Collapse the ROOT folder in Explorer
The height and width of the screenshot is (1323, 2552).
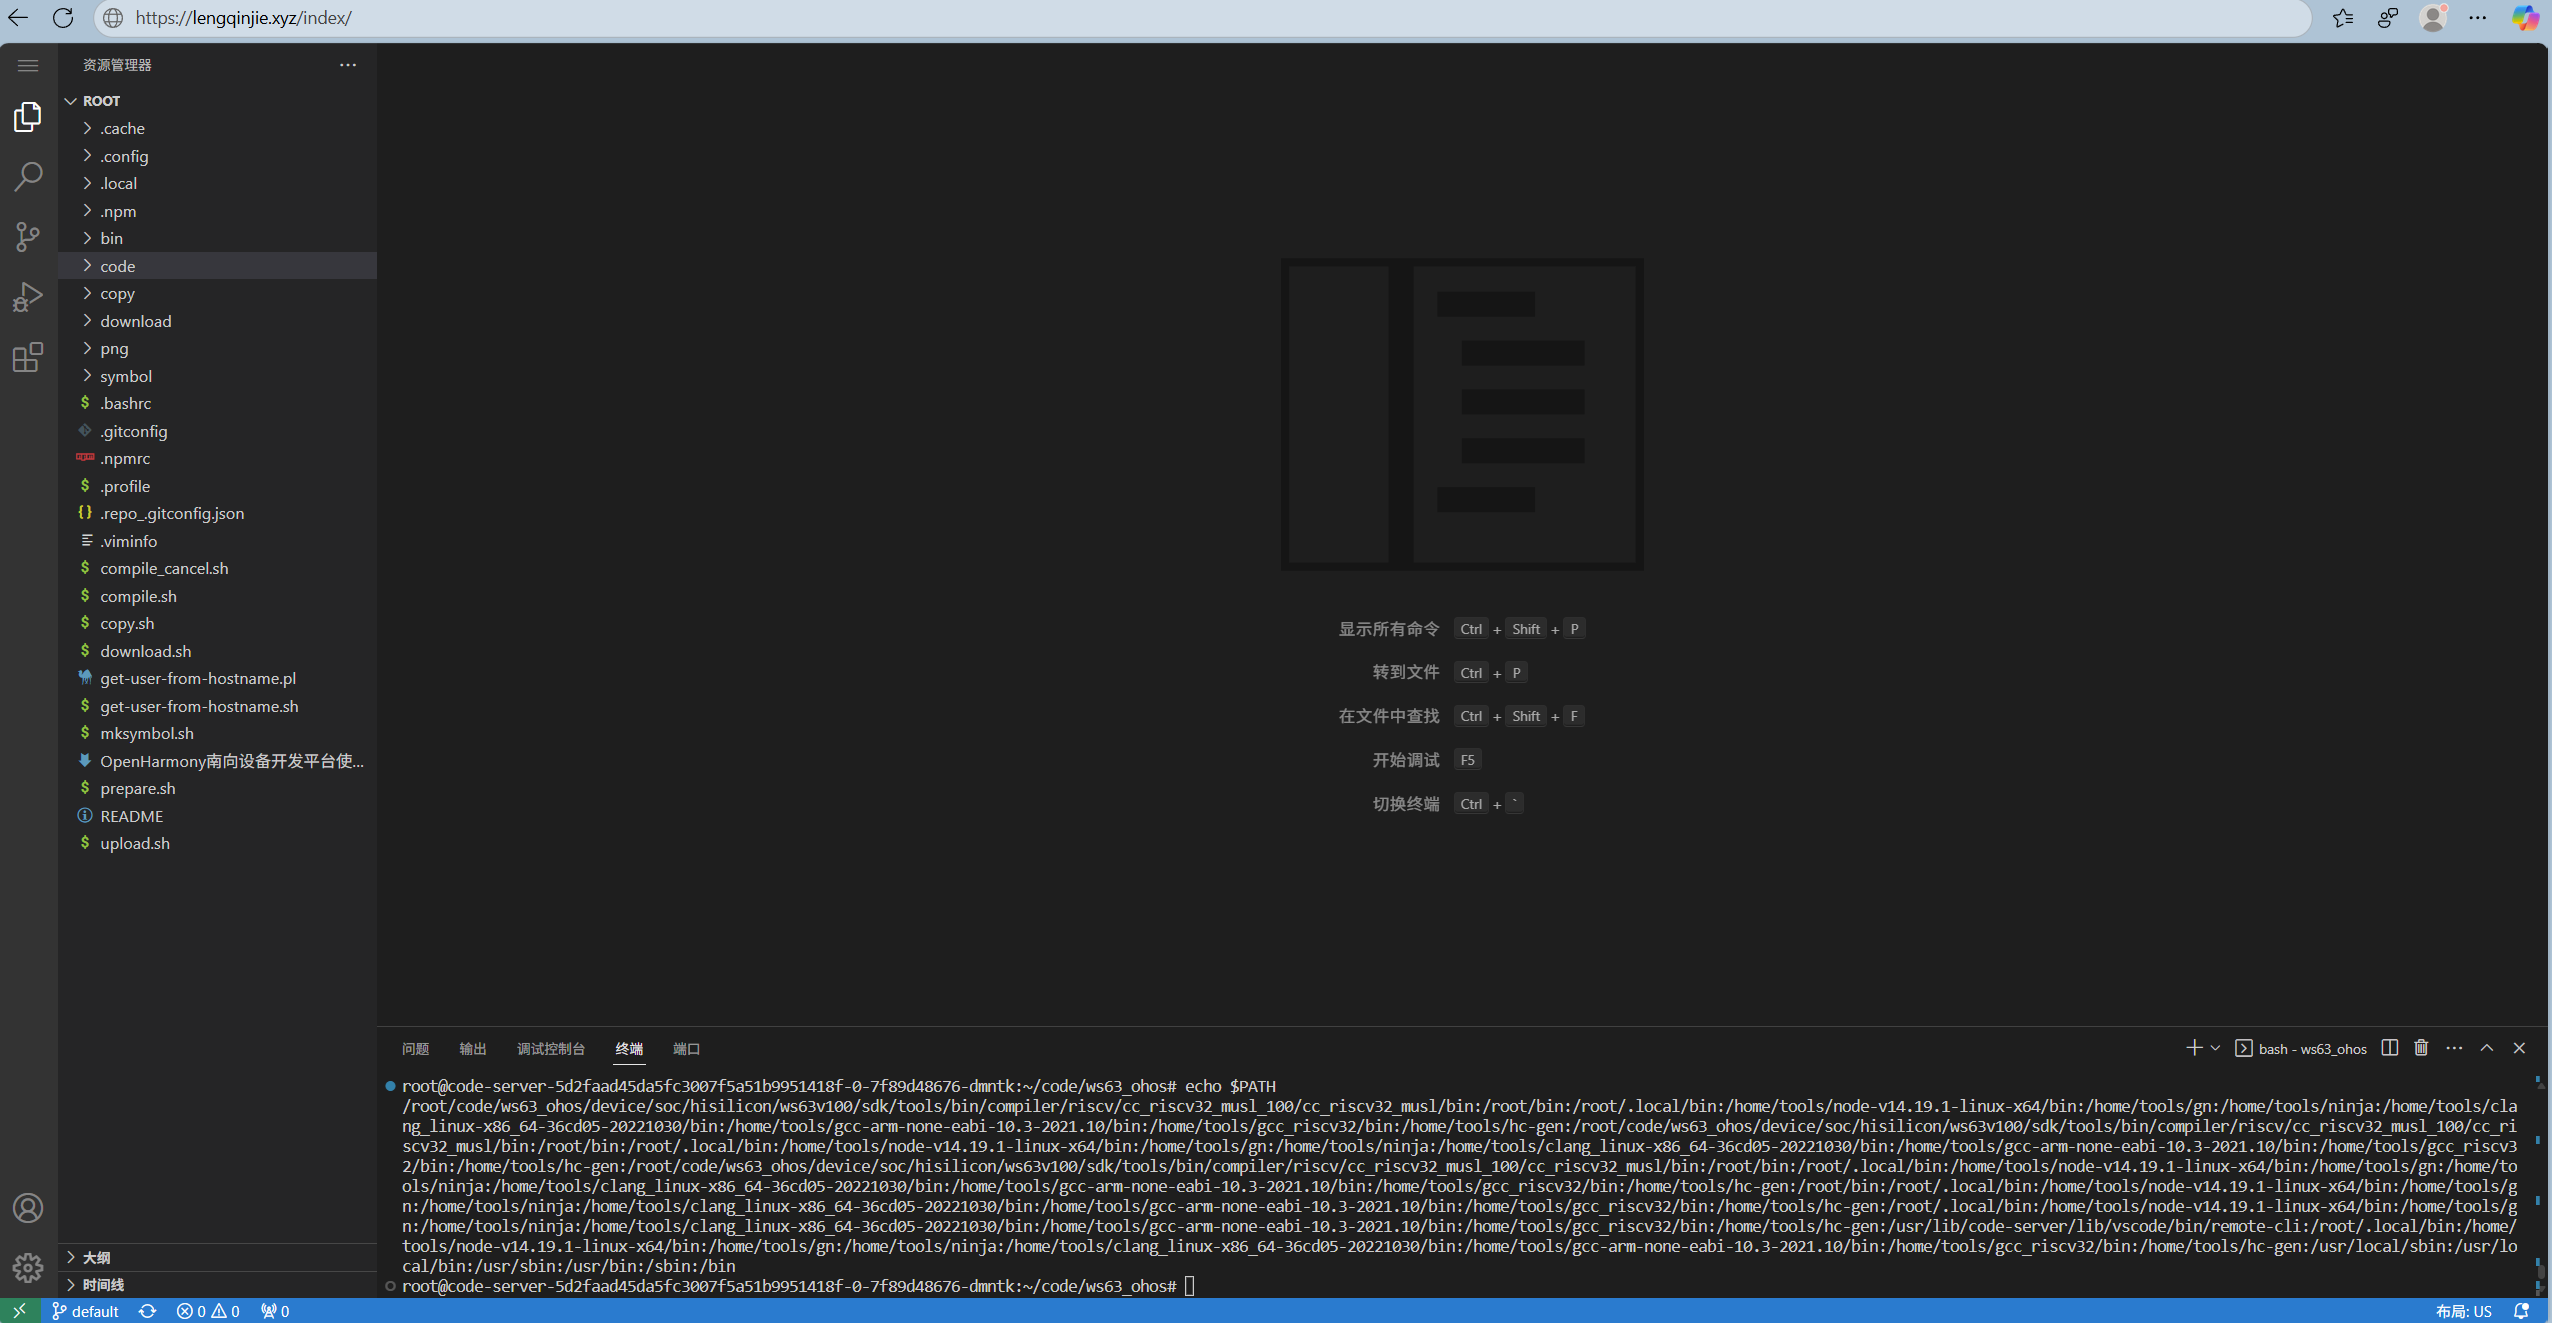tap(71, 100)
